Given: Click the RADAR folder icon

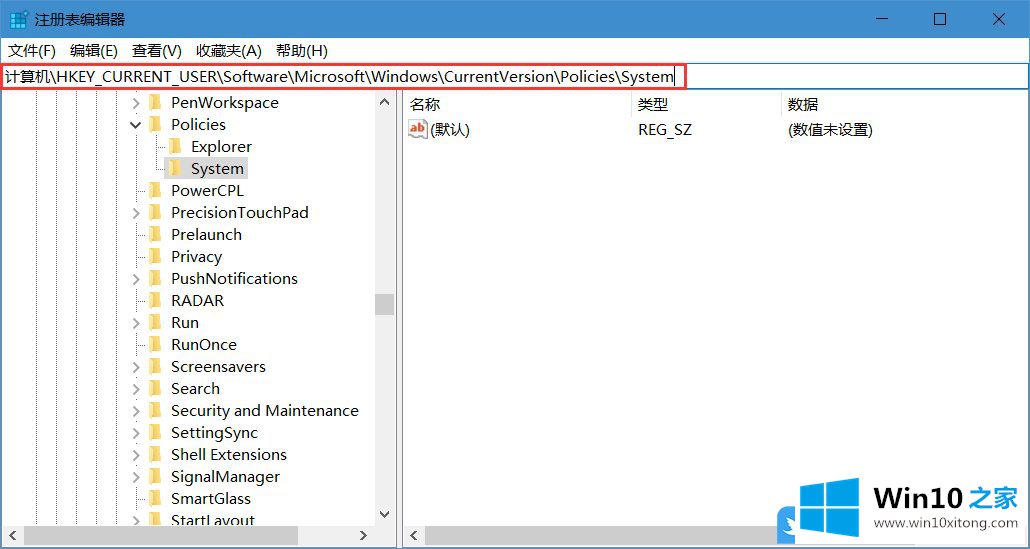Looking at the screenshot, I should [155, 300].
